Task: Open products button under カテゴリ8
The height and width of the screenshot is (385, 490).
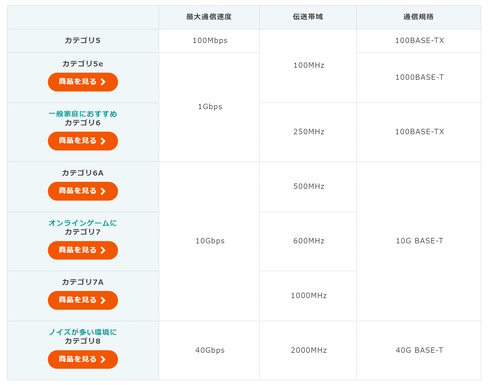Action: tap(83, 359)
